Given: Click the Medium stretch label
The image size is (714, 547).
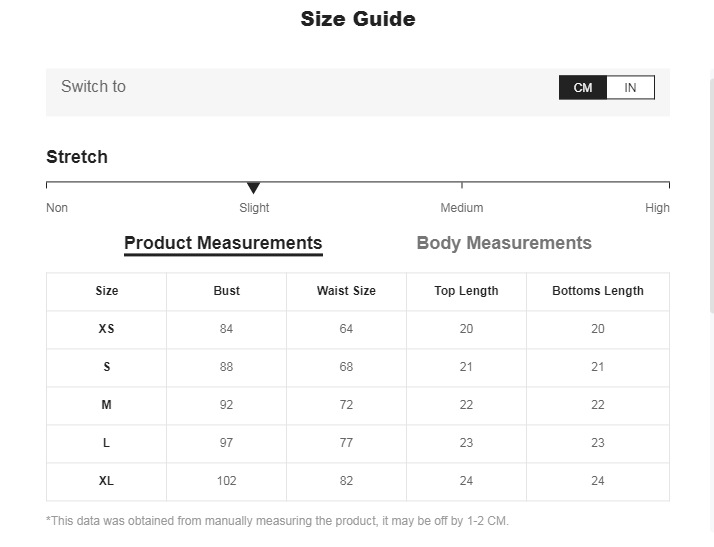Looking at the screenshot, I should tap(462, 208).
